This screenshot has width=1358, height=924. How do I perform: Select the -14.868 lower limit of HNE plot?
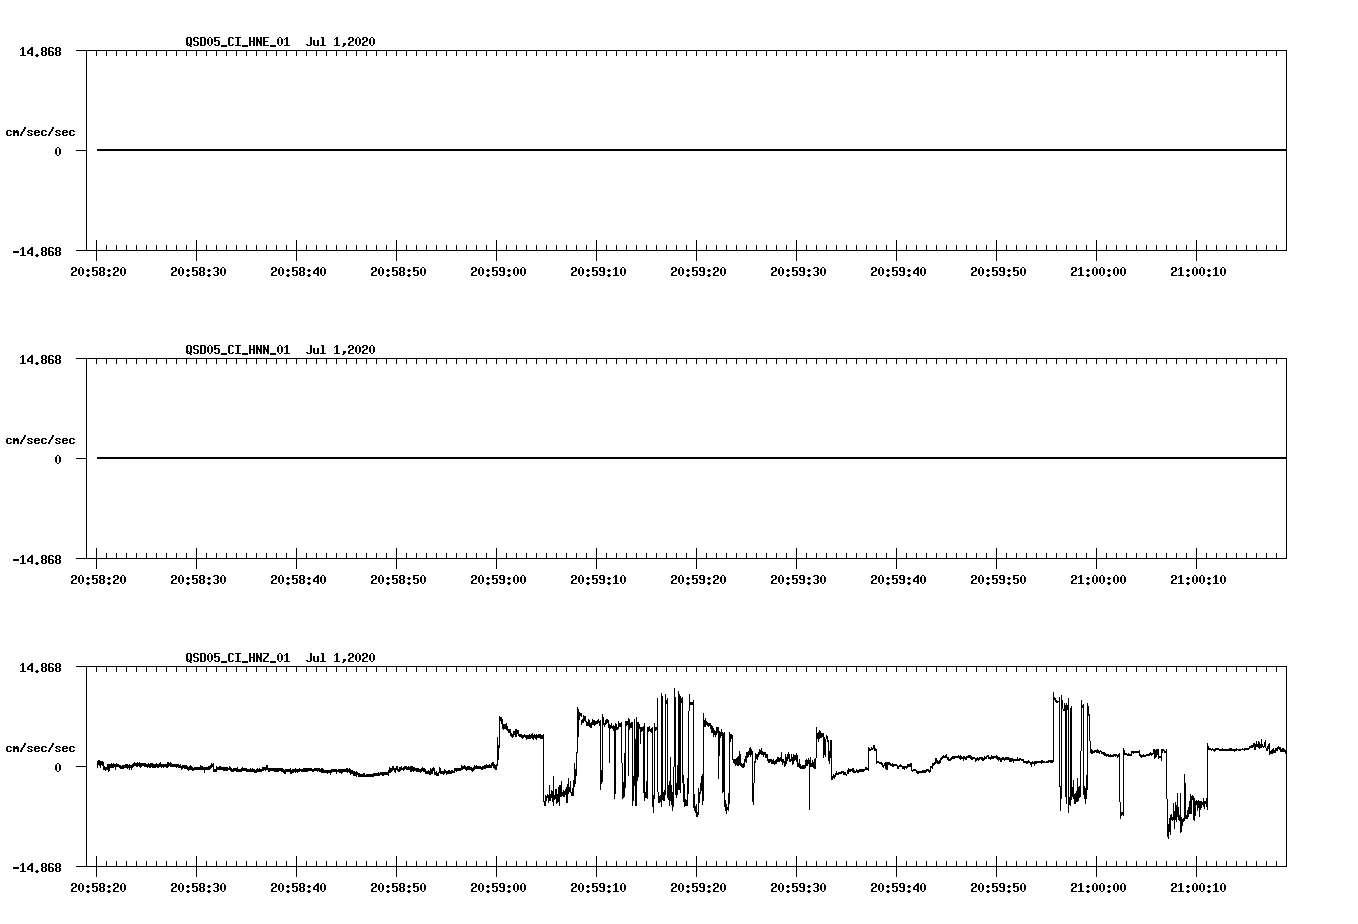[37, 251]
